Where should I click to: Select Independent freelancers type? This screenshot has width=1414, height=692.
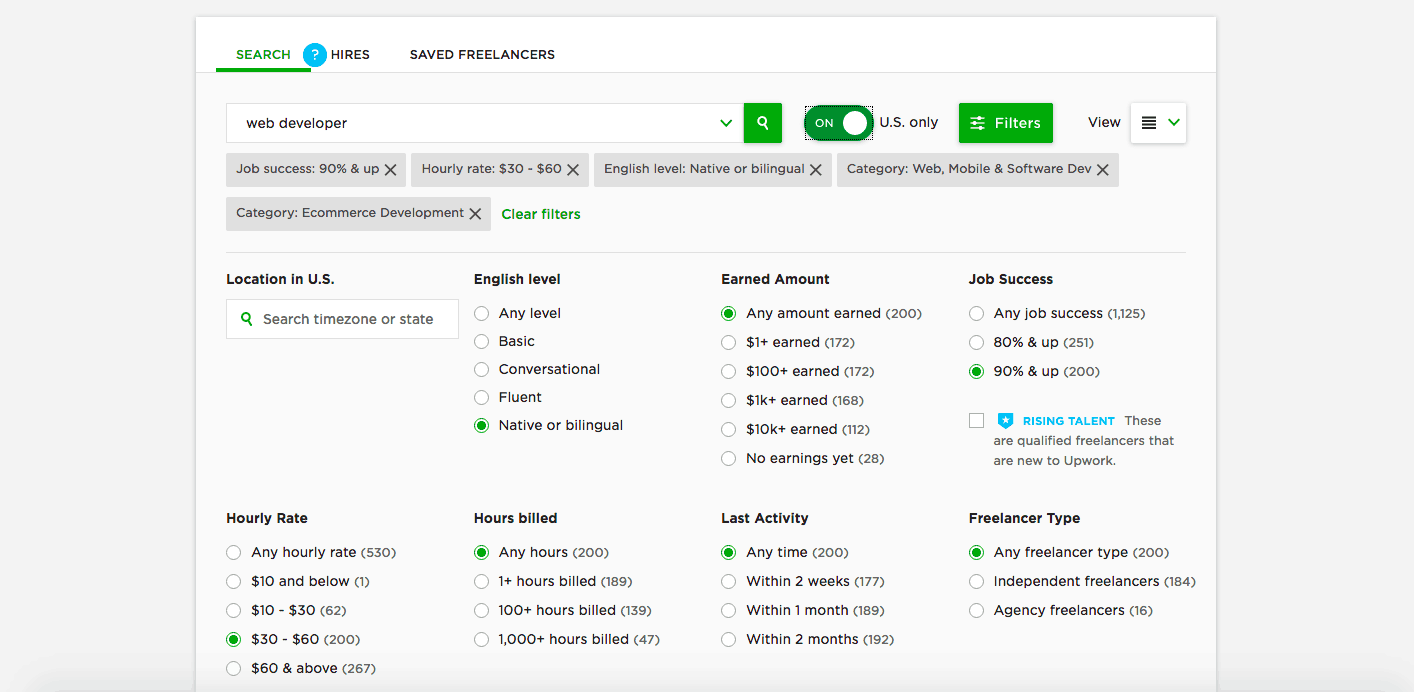[977, 581]
